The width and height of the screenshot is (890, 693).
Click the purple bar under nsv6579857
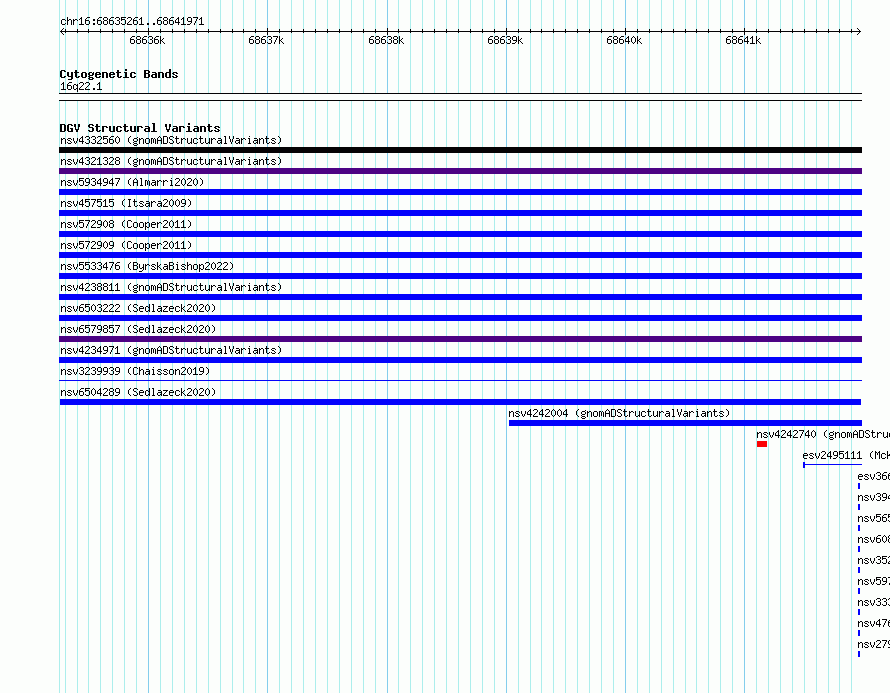460,339
